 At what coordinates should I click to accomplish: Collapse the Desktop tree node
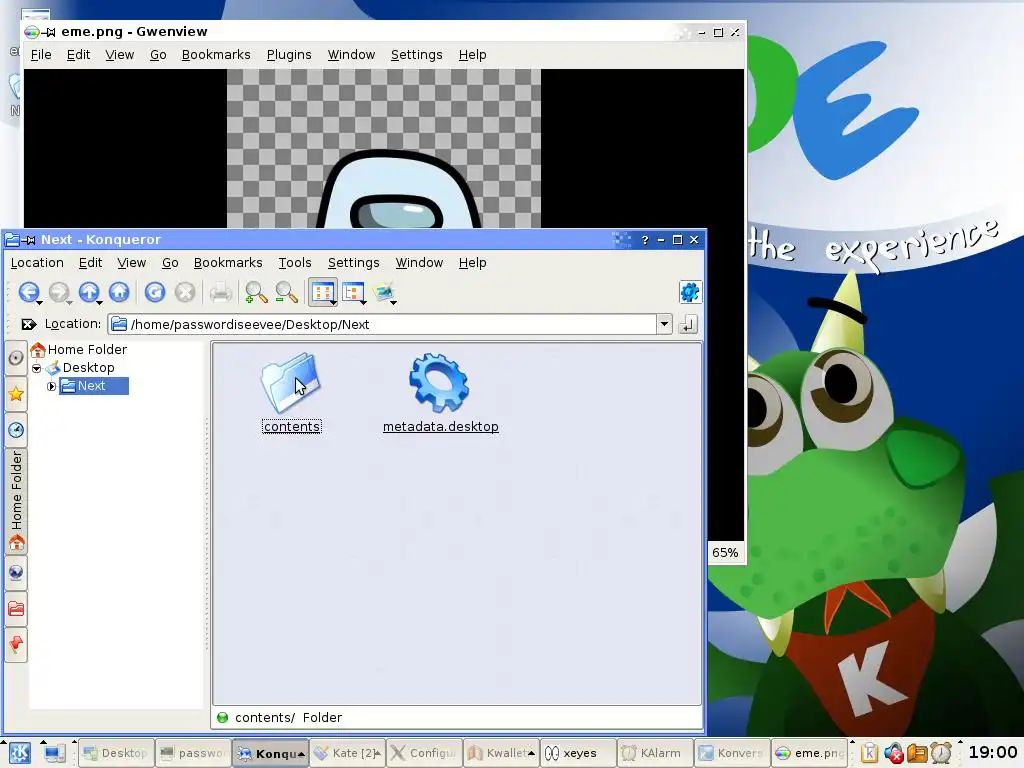coord(37,368)
